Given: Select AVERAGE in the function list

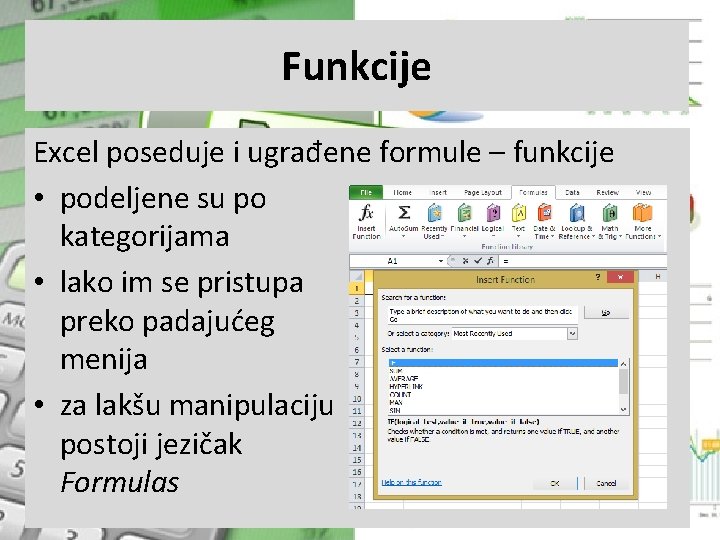Looking at the screenshot, I should point(503,378).
